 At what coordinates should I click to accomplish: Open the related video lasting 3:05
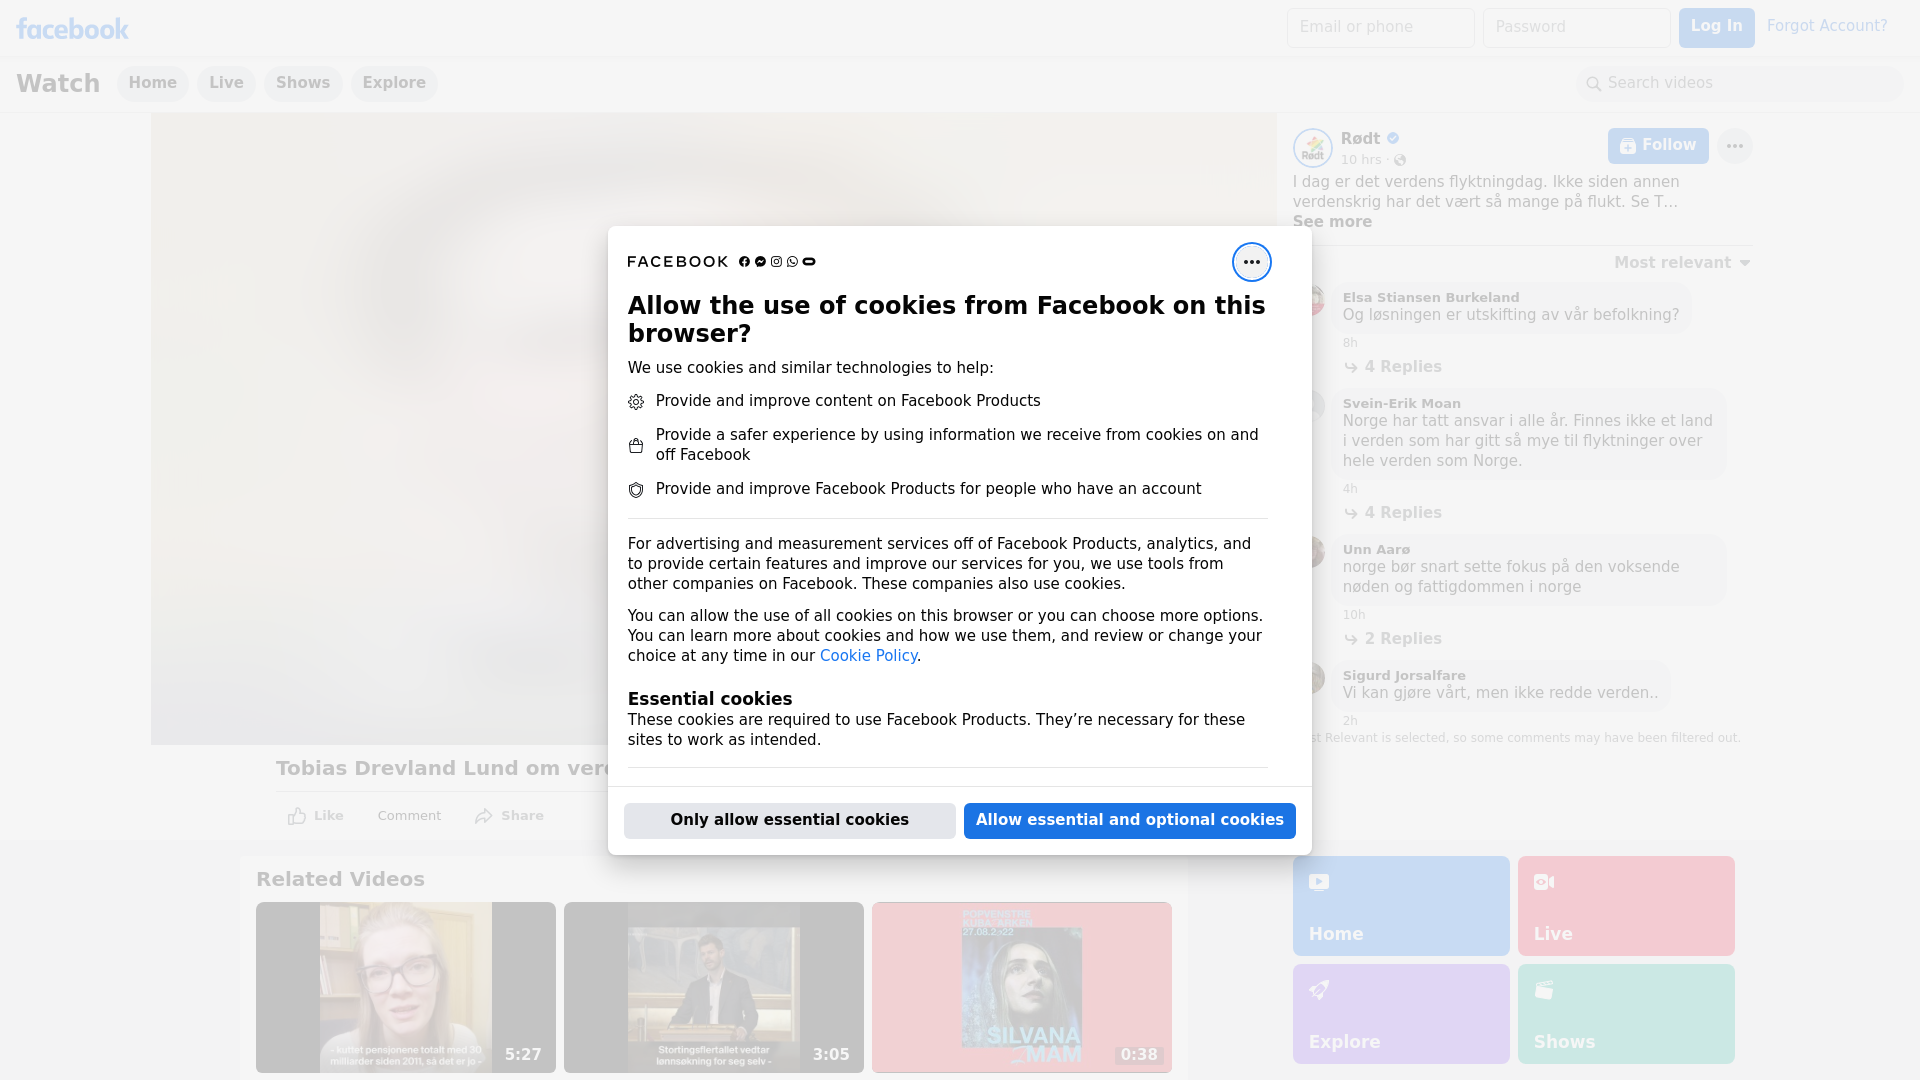714,987
